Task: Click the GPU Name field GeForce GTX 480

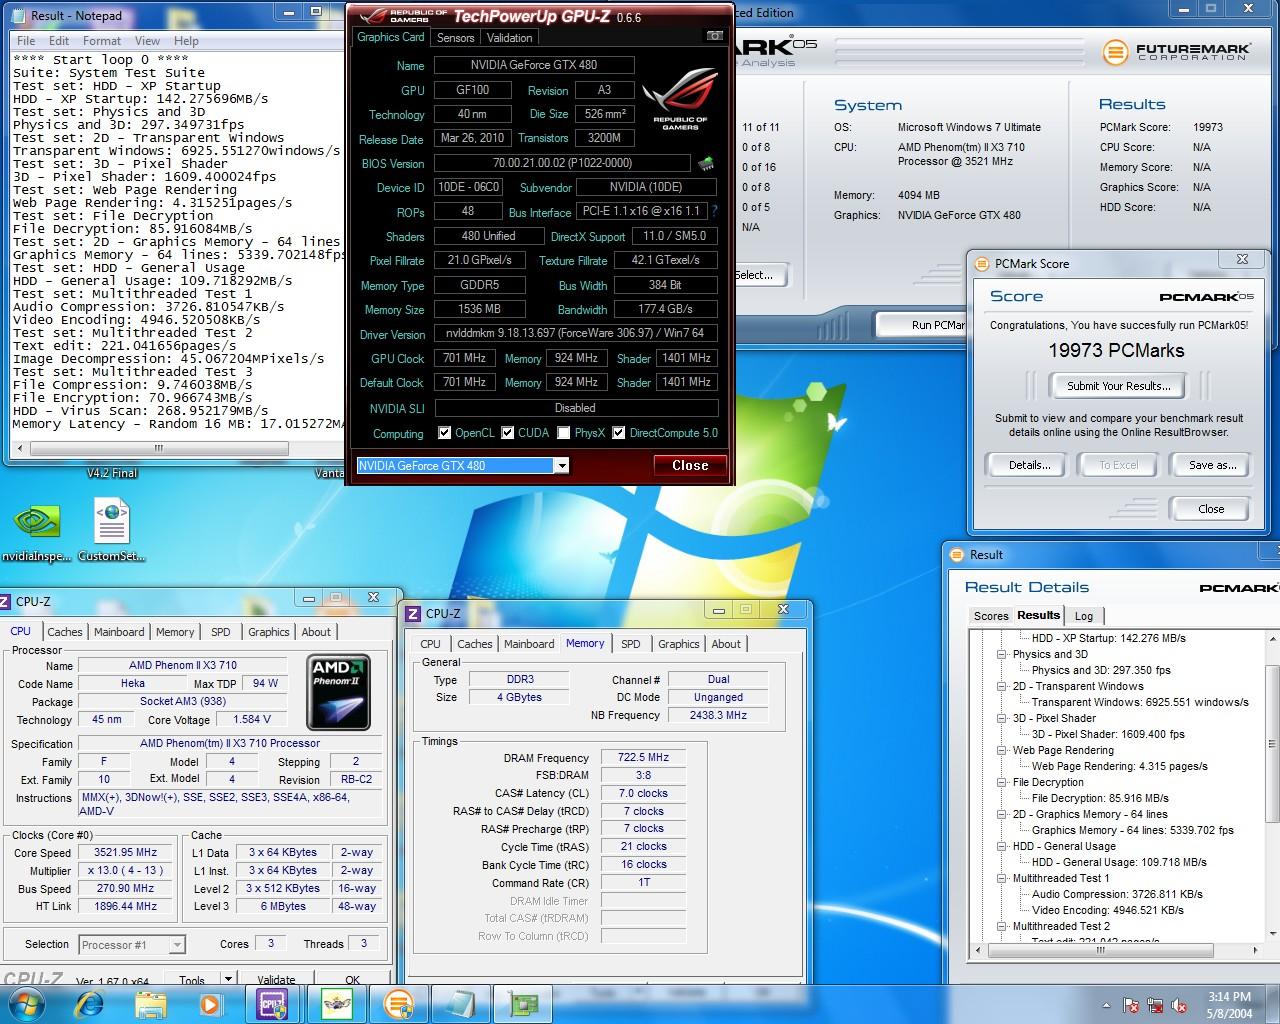Action: pyautogui.click(x=534, y=65)
